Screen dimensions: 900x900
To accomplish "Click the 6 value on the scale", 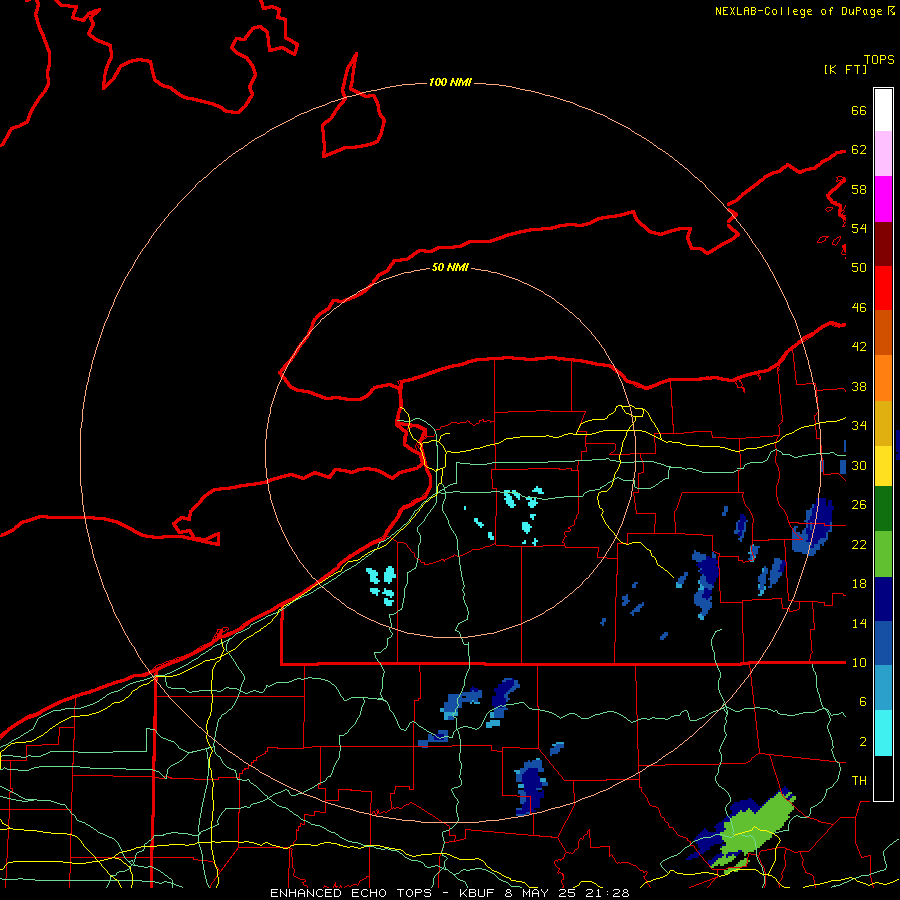I will click(863, 702).
